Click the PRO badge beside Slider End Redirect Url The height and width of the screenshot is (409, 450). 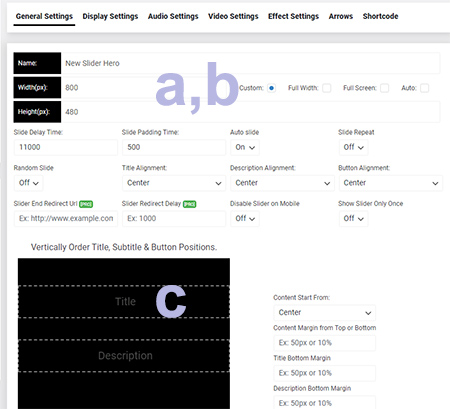[x=86, y=204]
